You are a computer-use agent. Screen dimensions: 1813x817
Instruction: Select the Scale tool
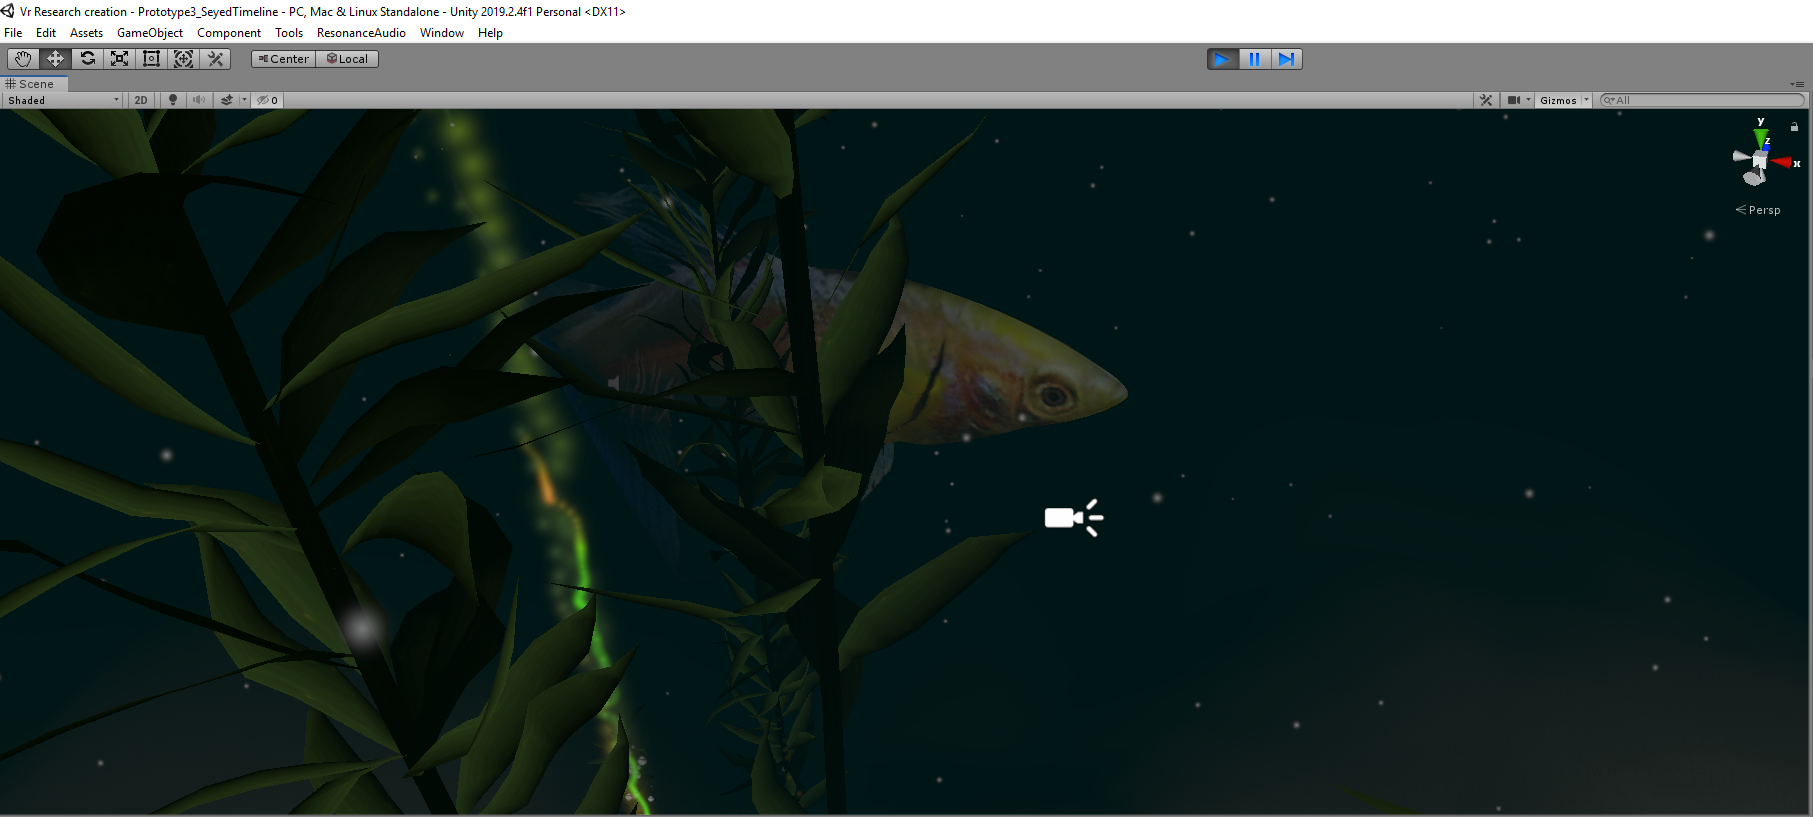coord(120,59)
